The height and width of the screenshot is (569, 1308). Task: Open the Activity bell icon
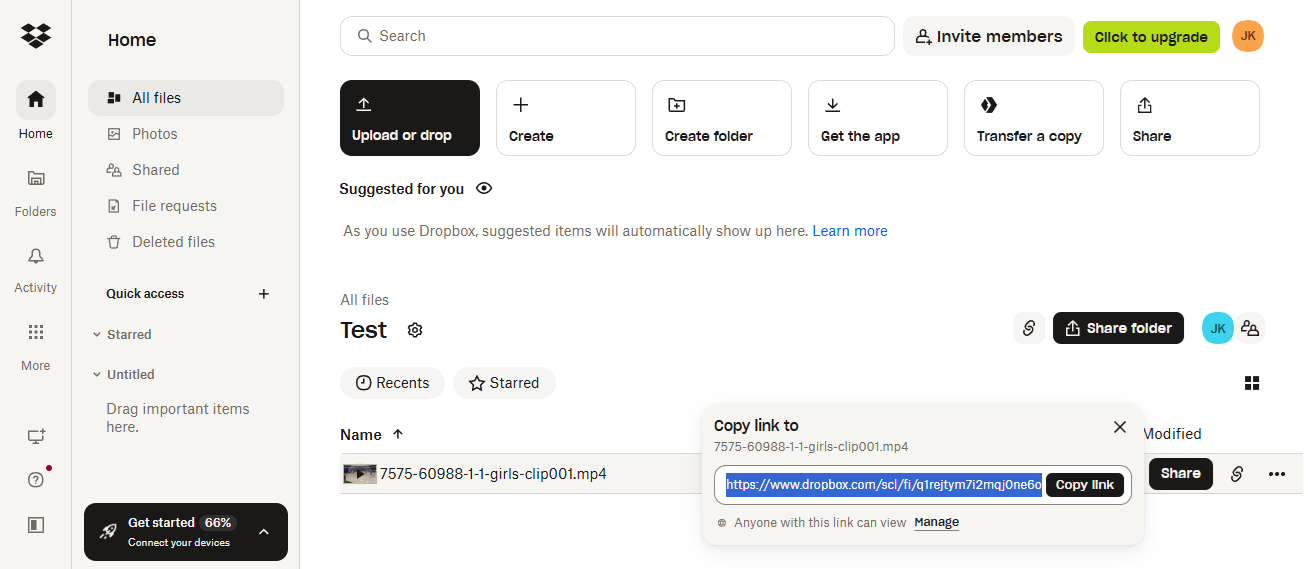[x=36, y=256]
